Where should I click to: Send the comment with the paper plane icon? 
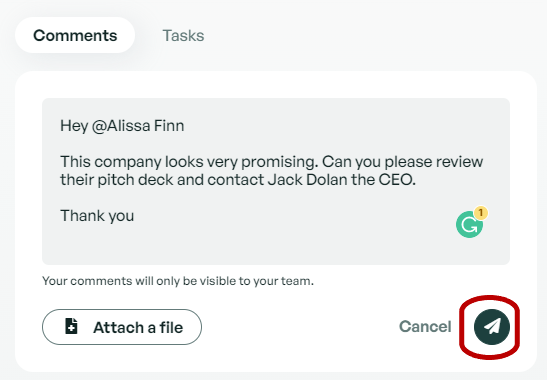492,327
